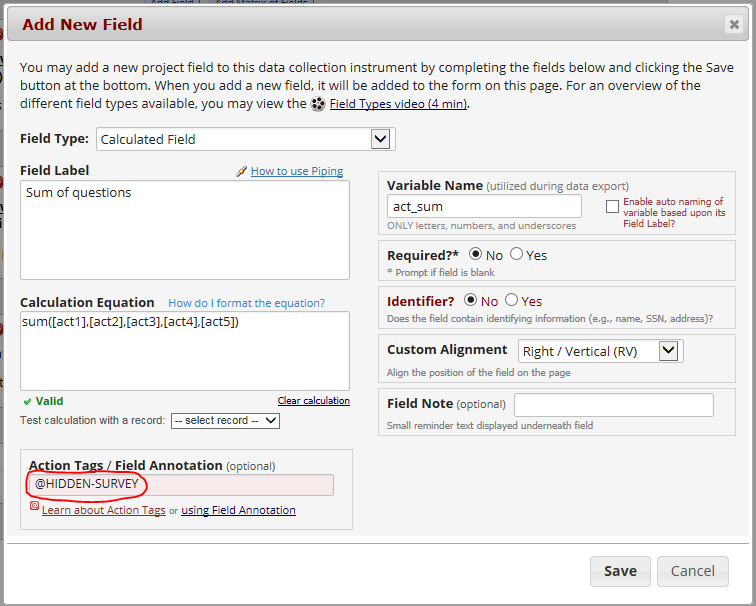Click the red action tag icon beside Learn about Action Tags
The width and height of the screenshot is (756, 606).
pos(34,507)
